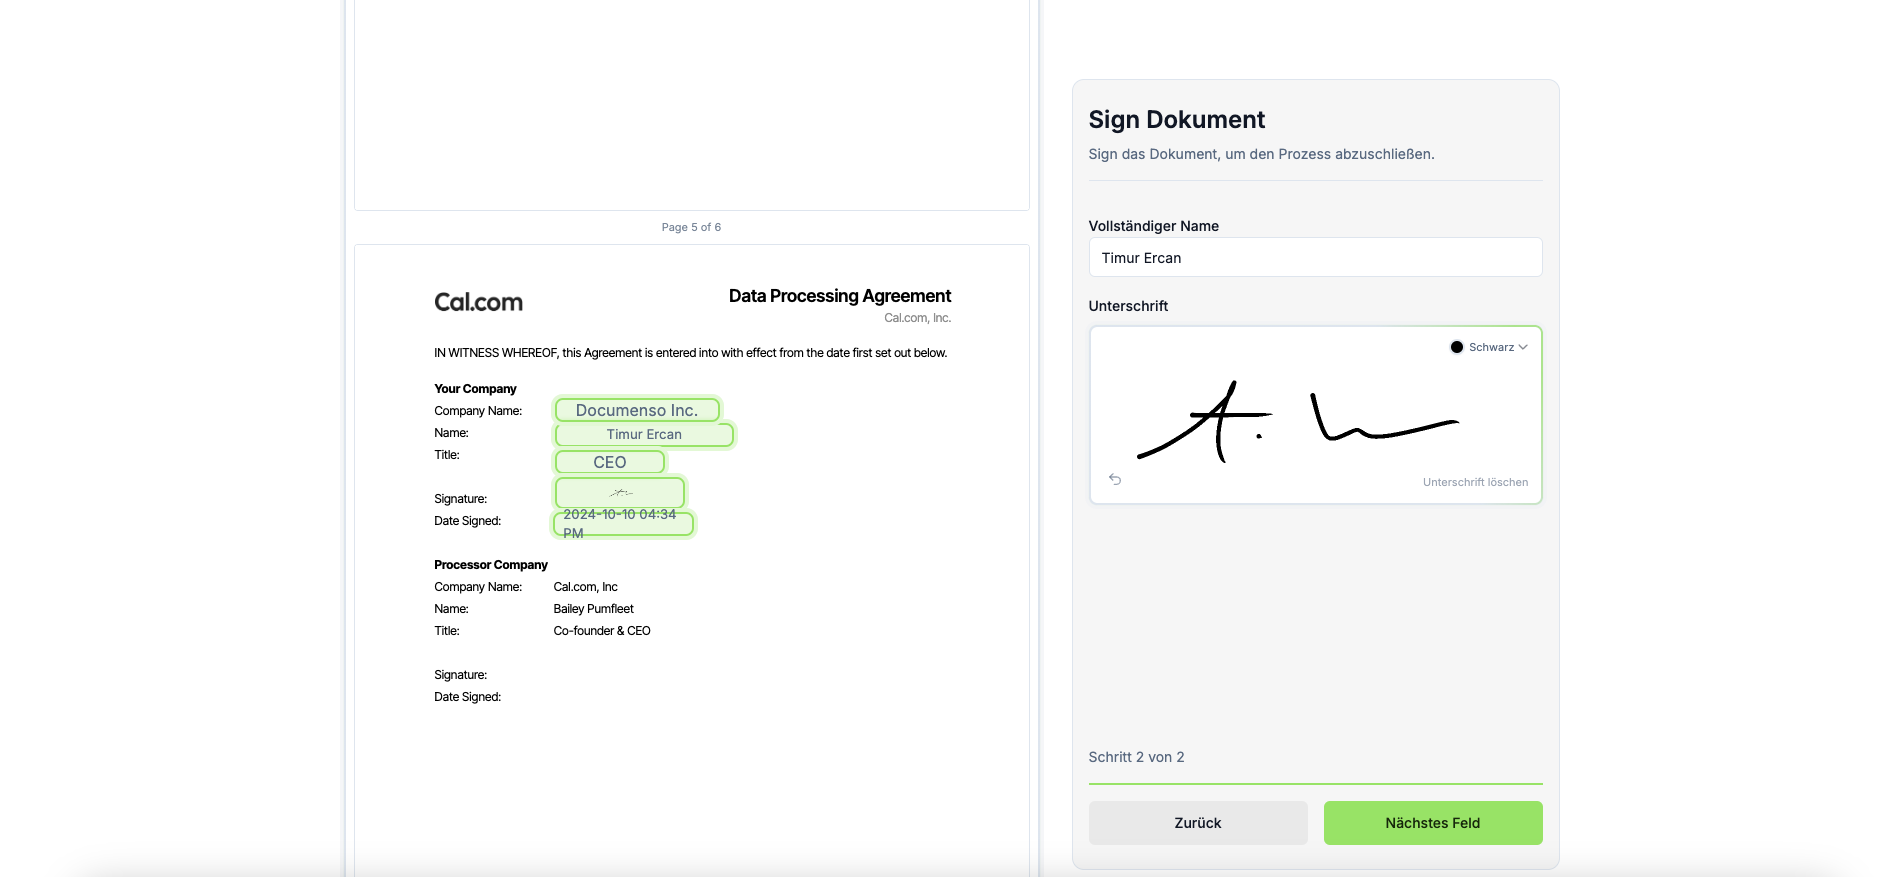Click the Data Processing Agreement heading

pyautogui.click(x=839, y=296)
